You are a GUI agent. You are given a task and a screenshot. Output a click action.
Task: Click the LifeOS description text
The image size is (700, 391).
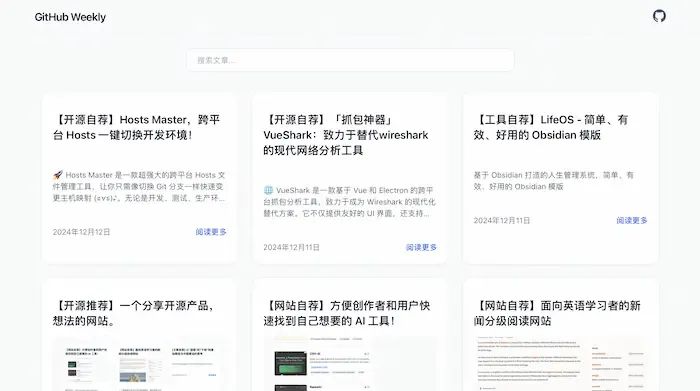tap(554, 181)
